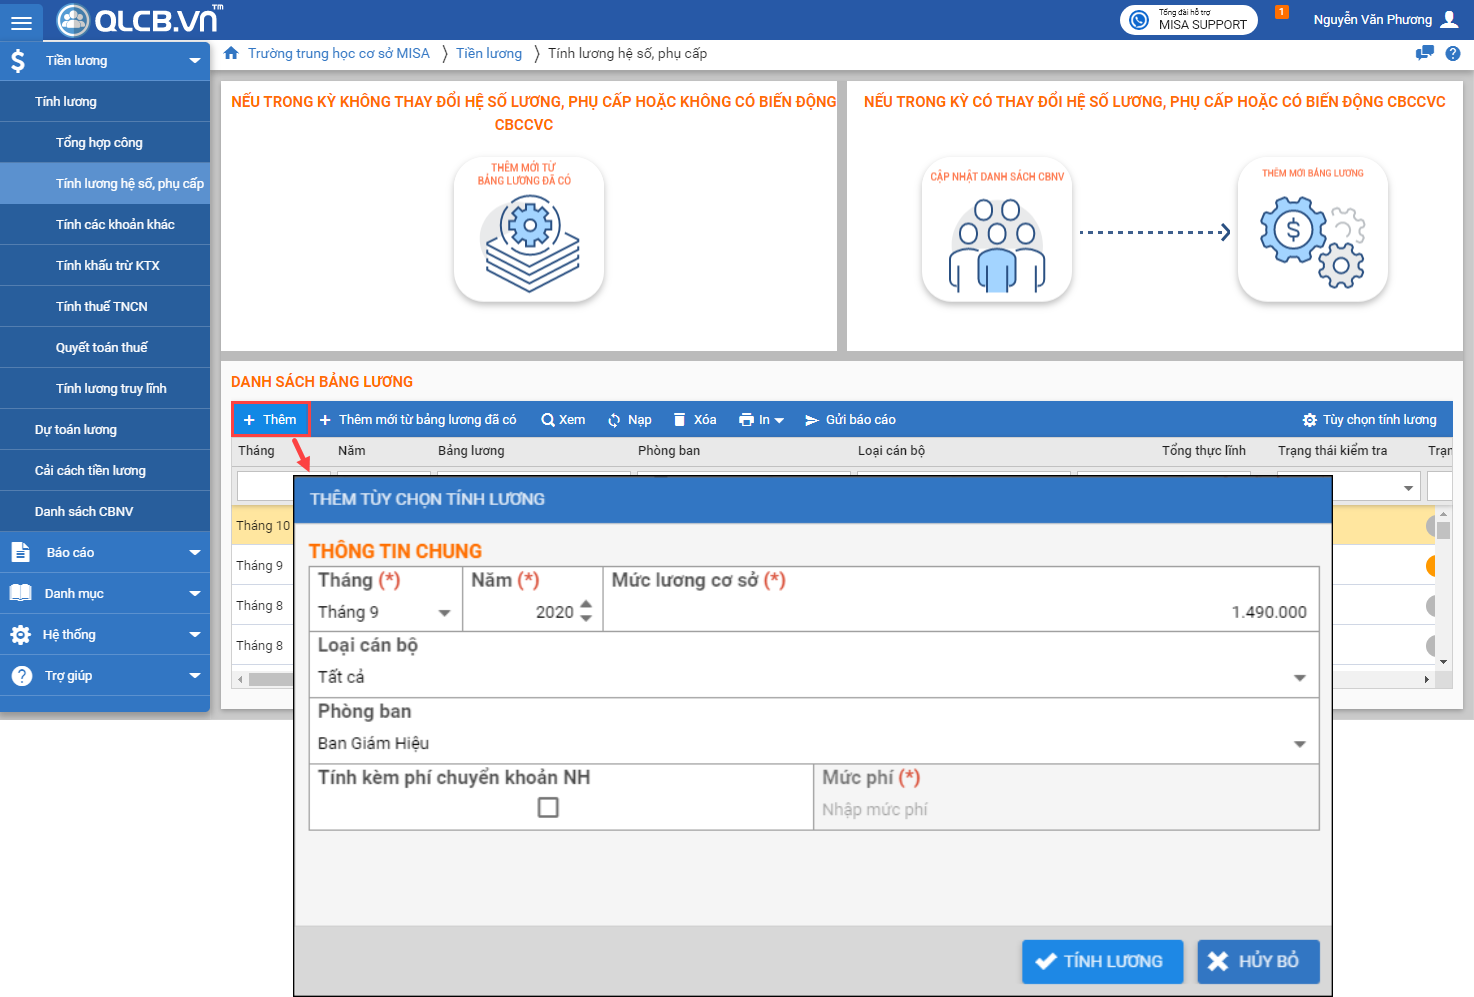Click the blue help question icon
The width and height of the screenshot is (1474, 997).
(1453, 54)
